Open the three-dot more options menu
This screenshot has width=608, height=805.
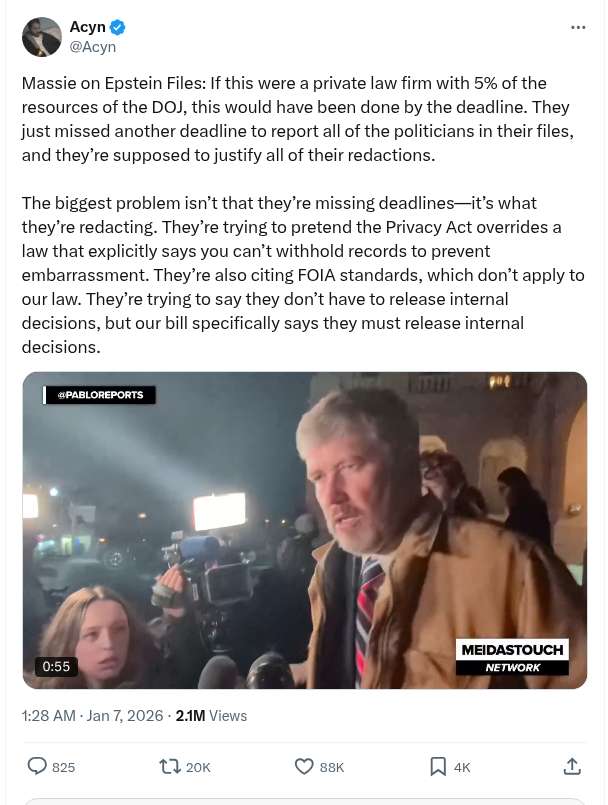578,27
